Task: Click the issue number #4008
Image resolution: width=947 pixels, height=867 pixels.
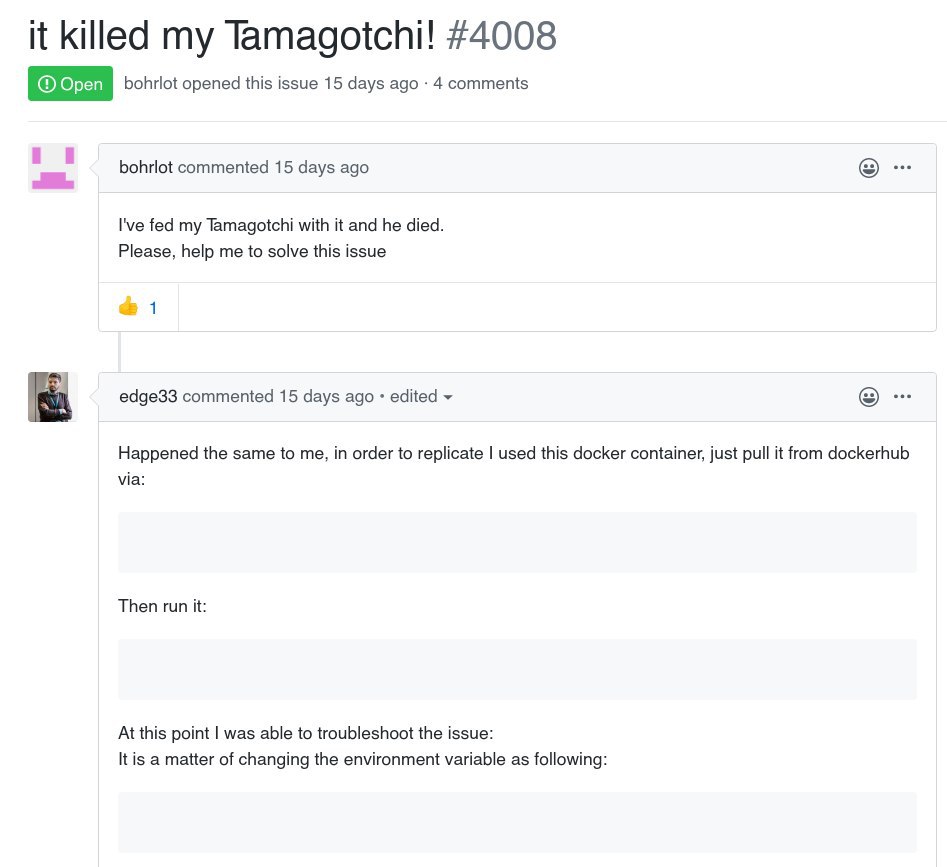Action: tap(501, 36)
